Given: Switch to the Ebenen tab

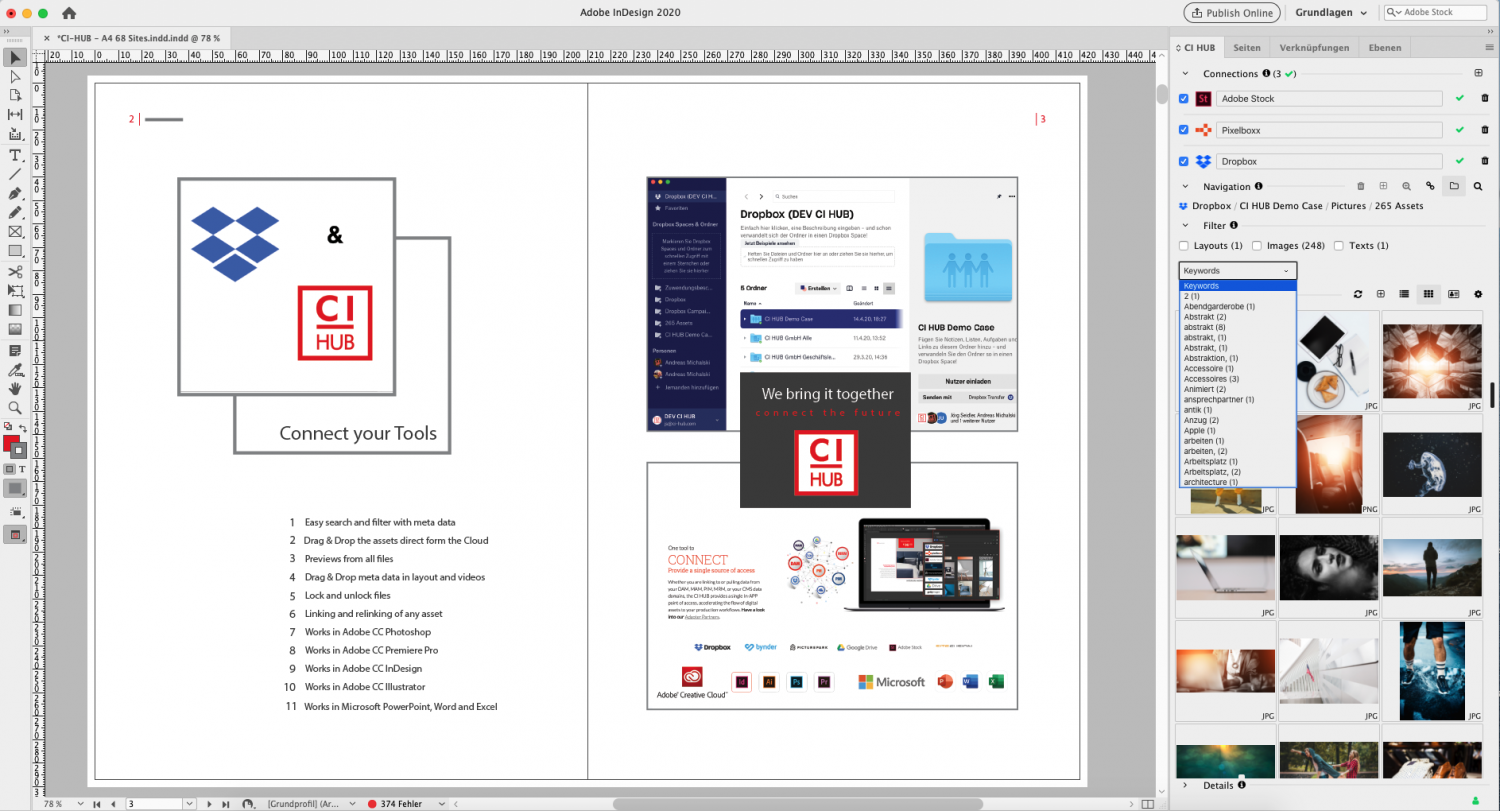Looking at the screenshot, I should [x=1385, y=47].
